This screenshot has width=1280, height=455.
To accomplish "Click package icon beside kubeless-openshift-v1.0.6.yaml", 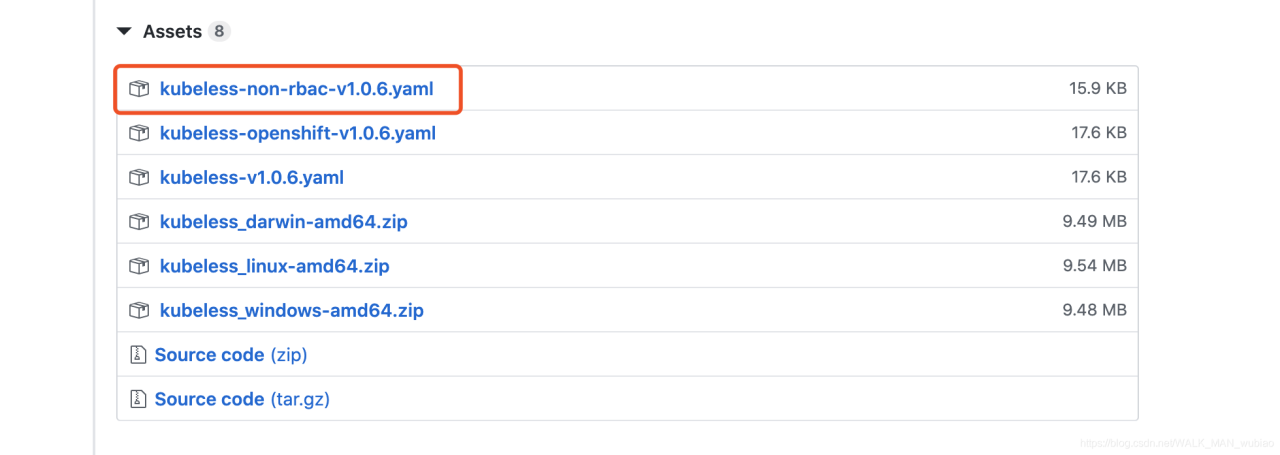I will (139, 133).
